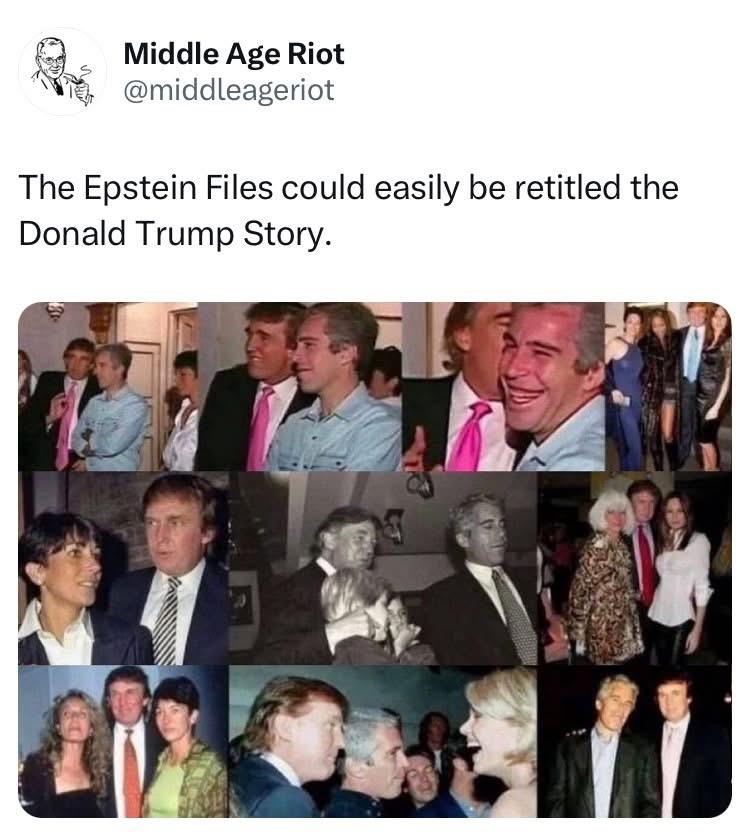Open photo of man in black leather jacket
The width and height of the screenshot is (750, 839).
pyautogui.click(x=634, y=741)
